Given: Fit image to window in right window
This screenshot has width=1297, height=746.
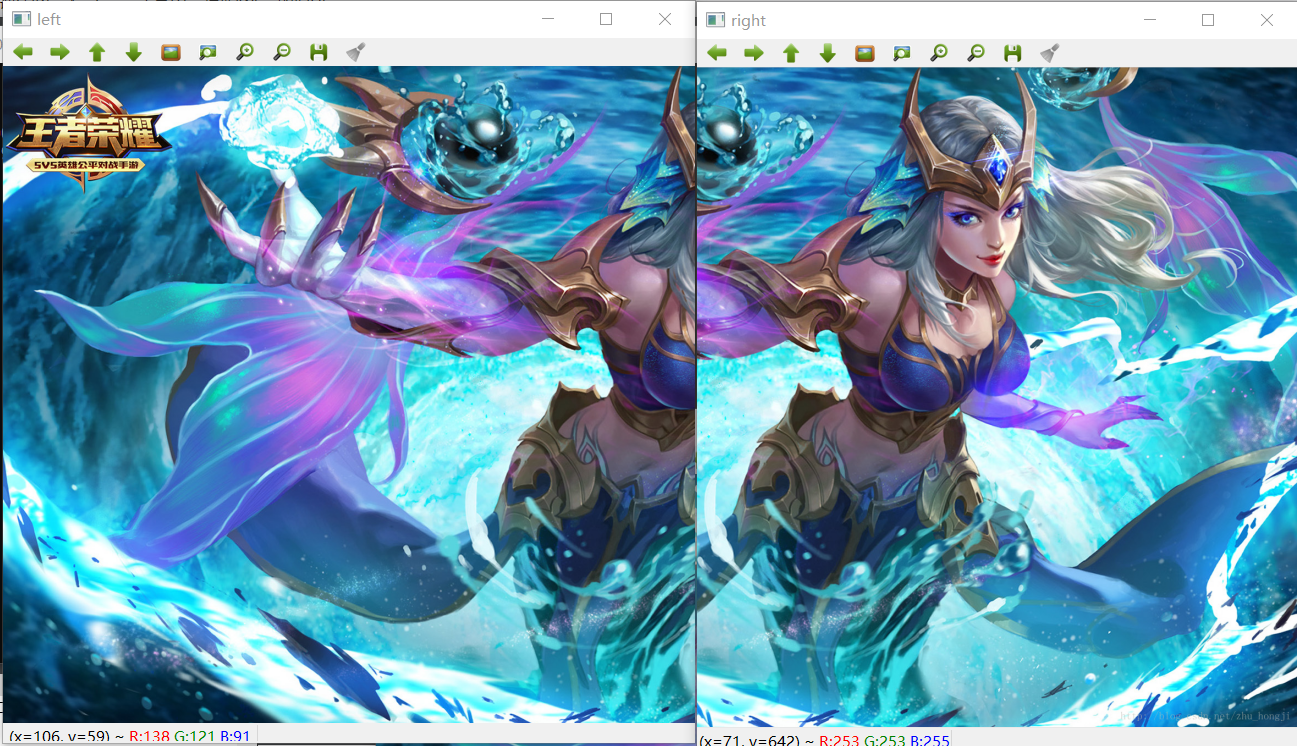Looking at the screenshot, I should click(x=902, y=53).
